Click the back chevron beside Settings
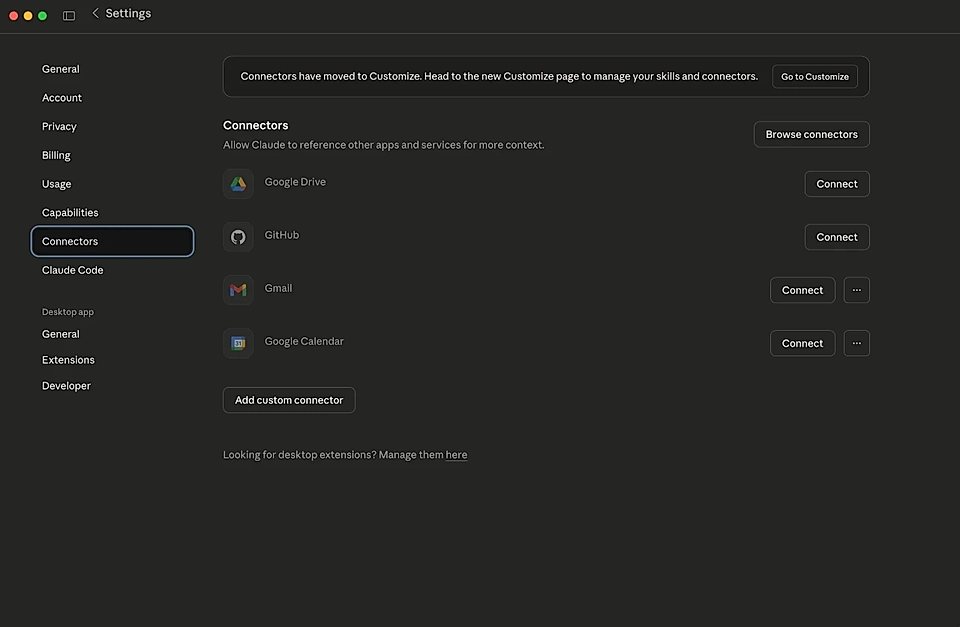This screenshot has width=960, height=627. click(95, 12)
